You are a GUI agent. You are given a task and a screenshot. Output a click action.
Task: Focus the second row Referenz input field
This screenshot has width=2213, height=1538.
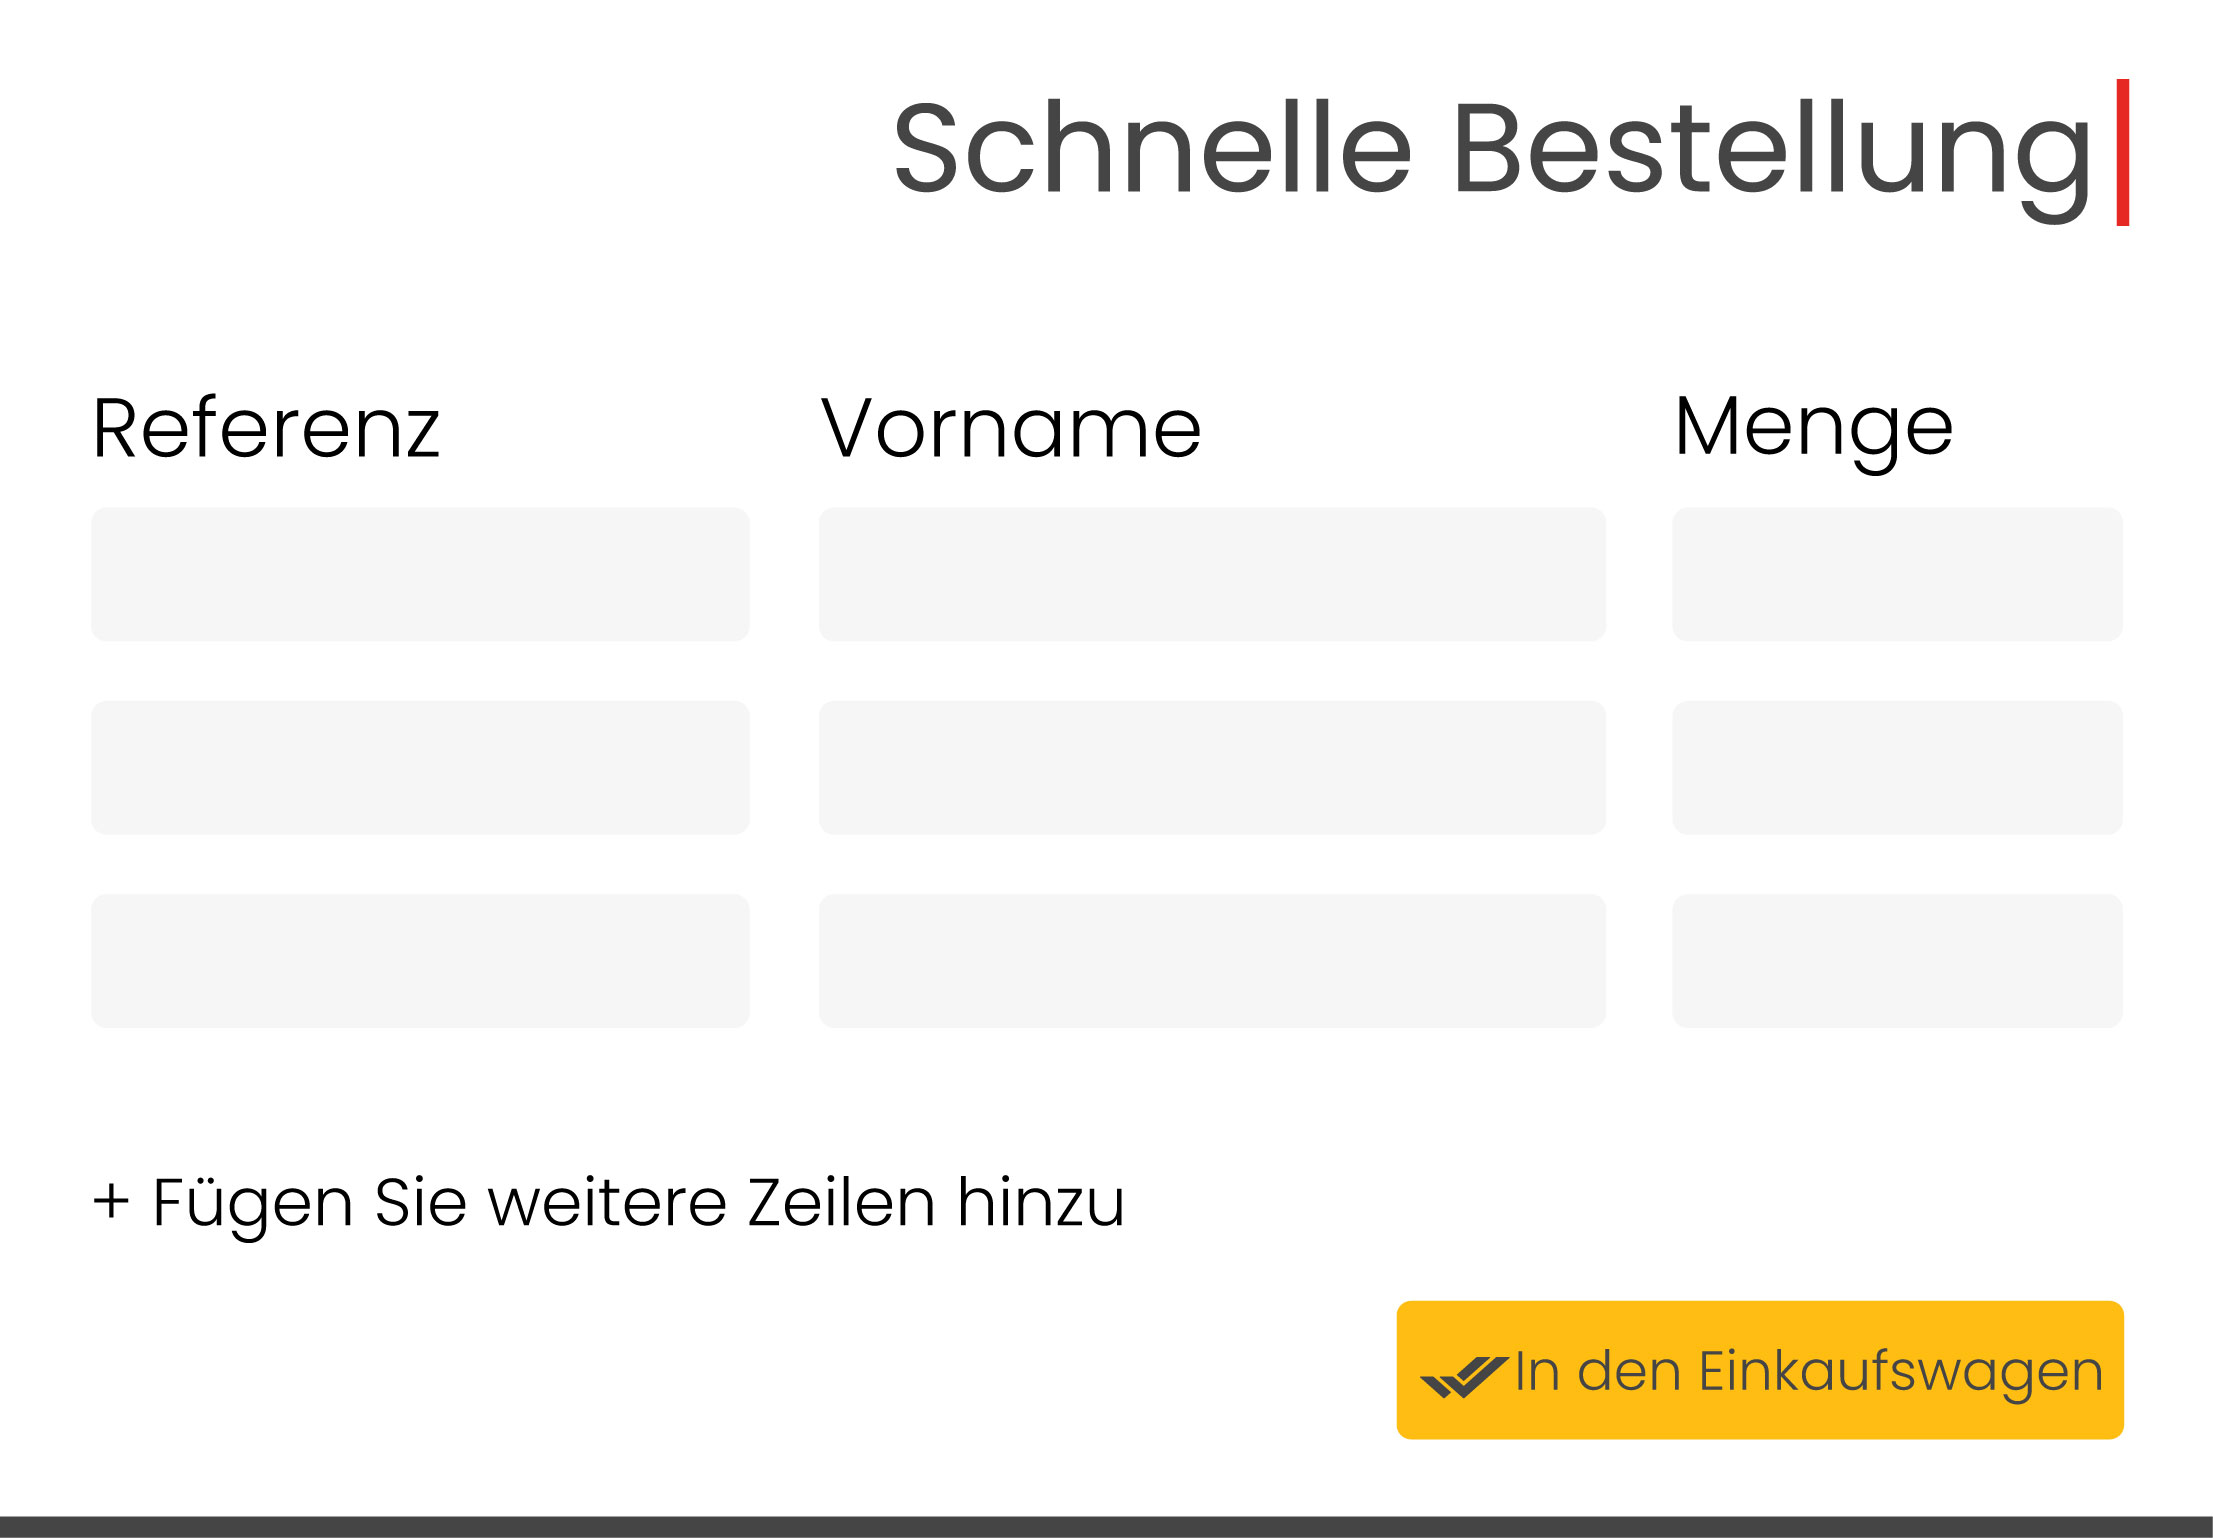coord(420,767)
